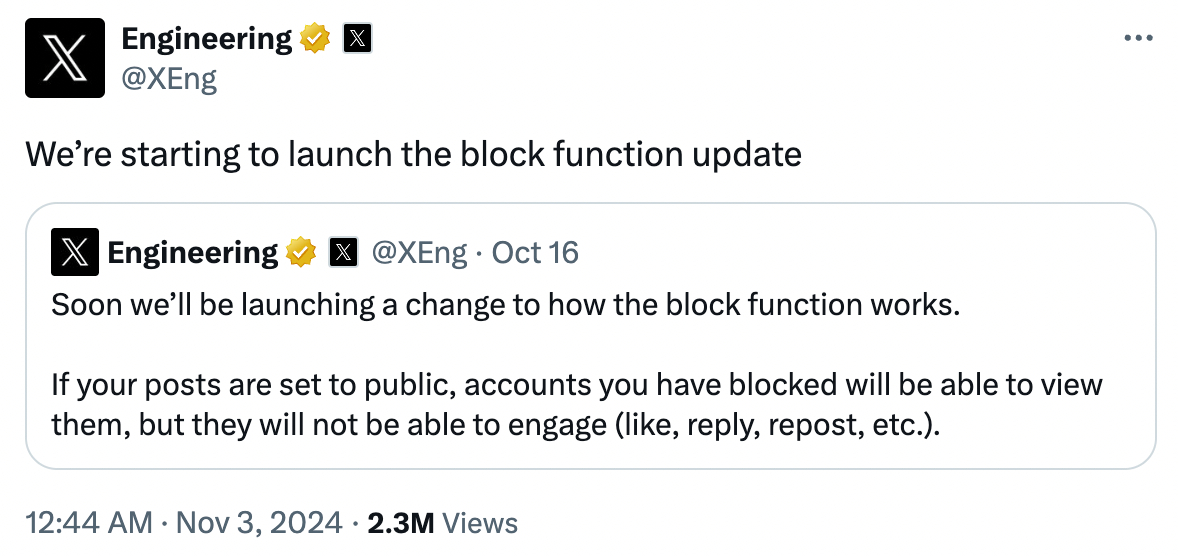Image resolution: width=1178 pixels, height=556 pixels.
Task: Click the Oct 16 date on quoted post
Action: point(535,253)
